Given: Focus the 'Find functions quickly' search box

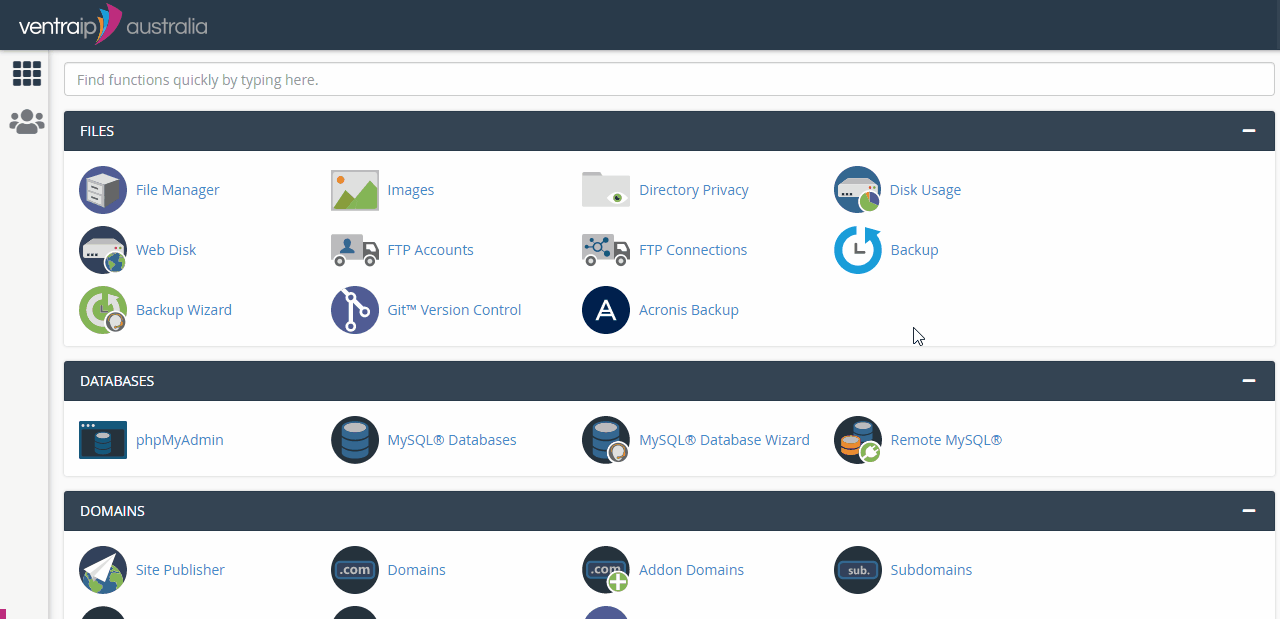Looking at the screenshot, I should coord(669,79).
